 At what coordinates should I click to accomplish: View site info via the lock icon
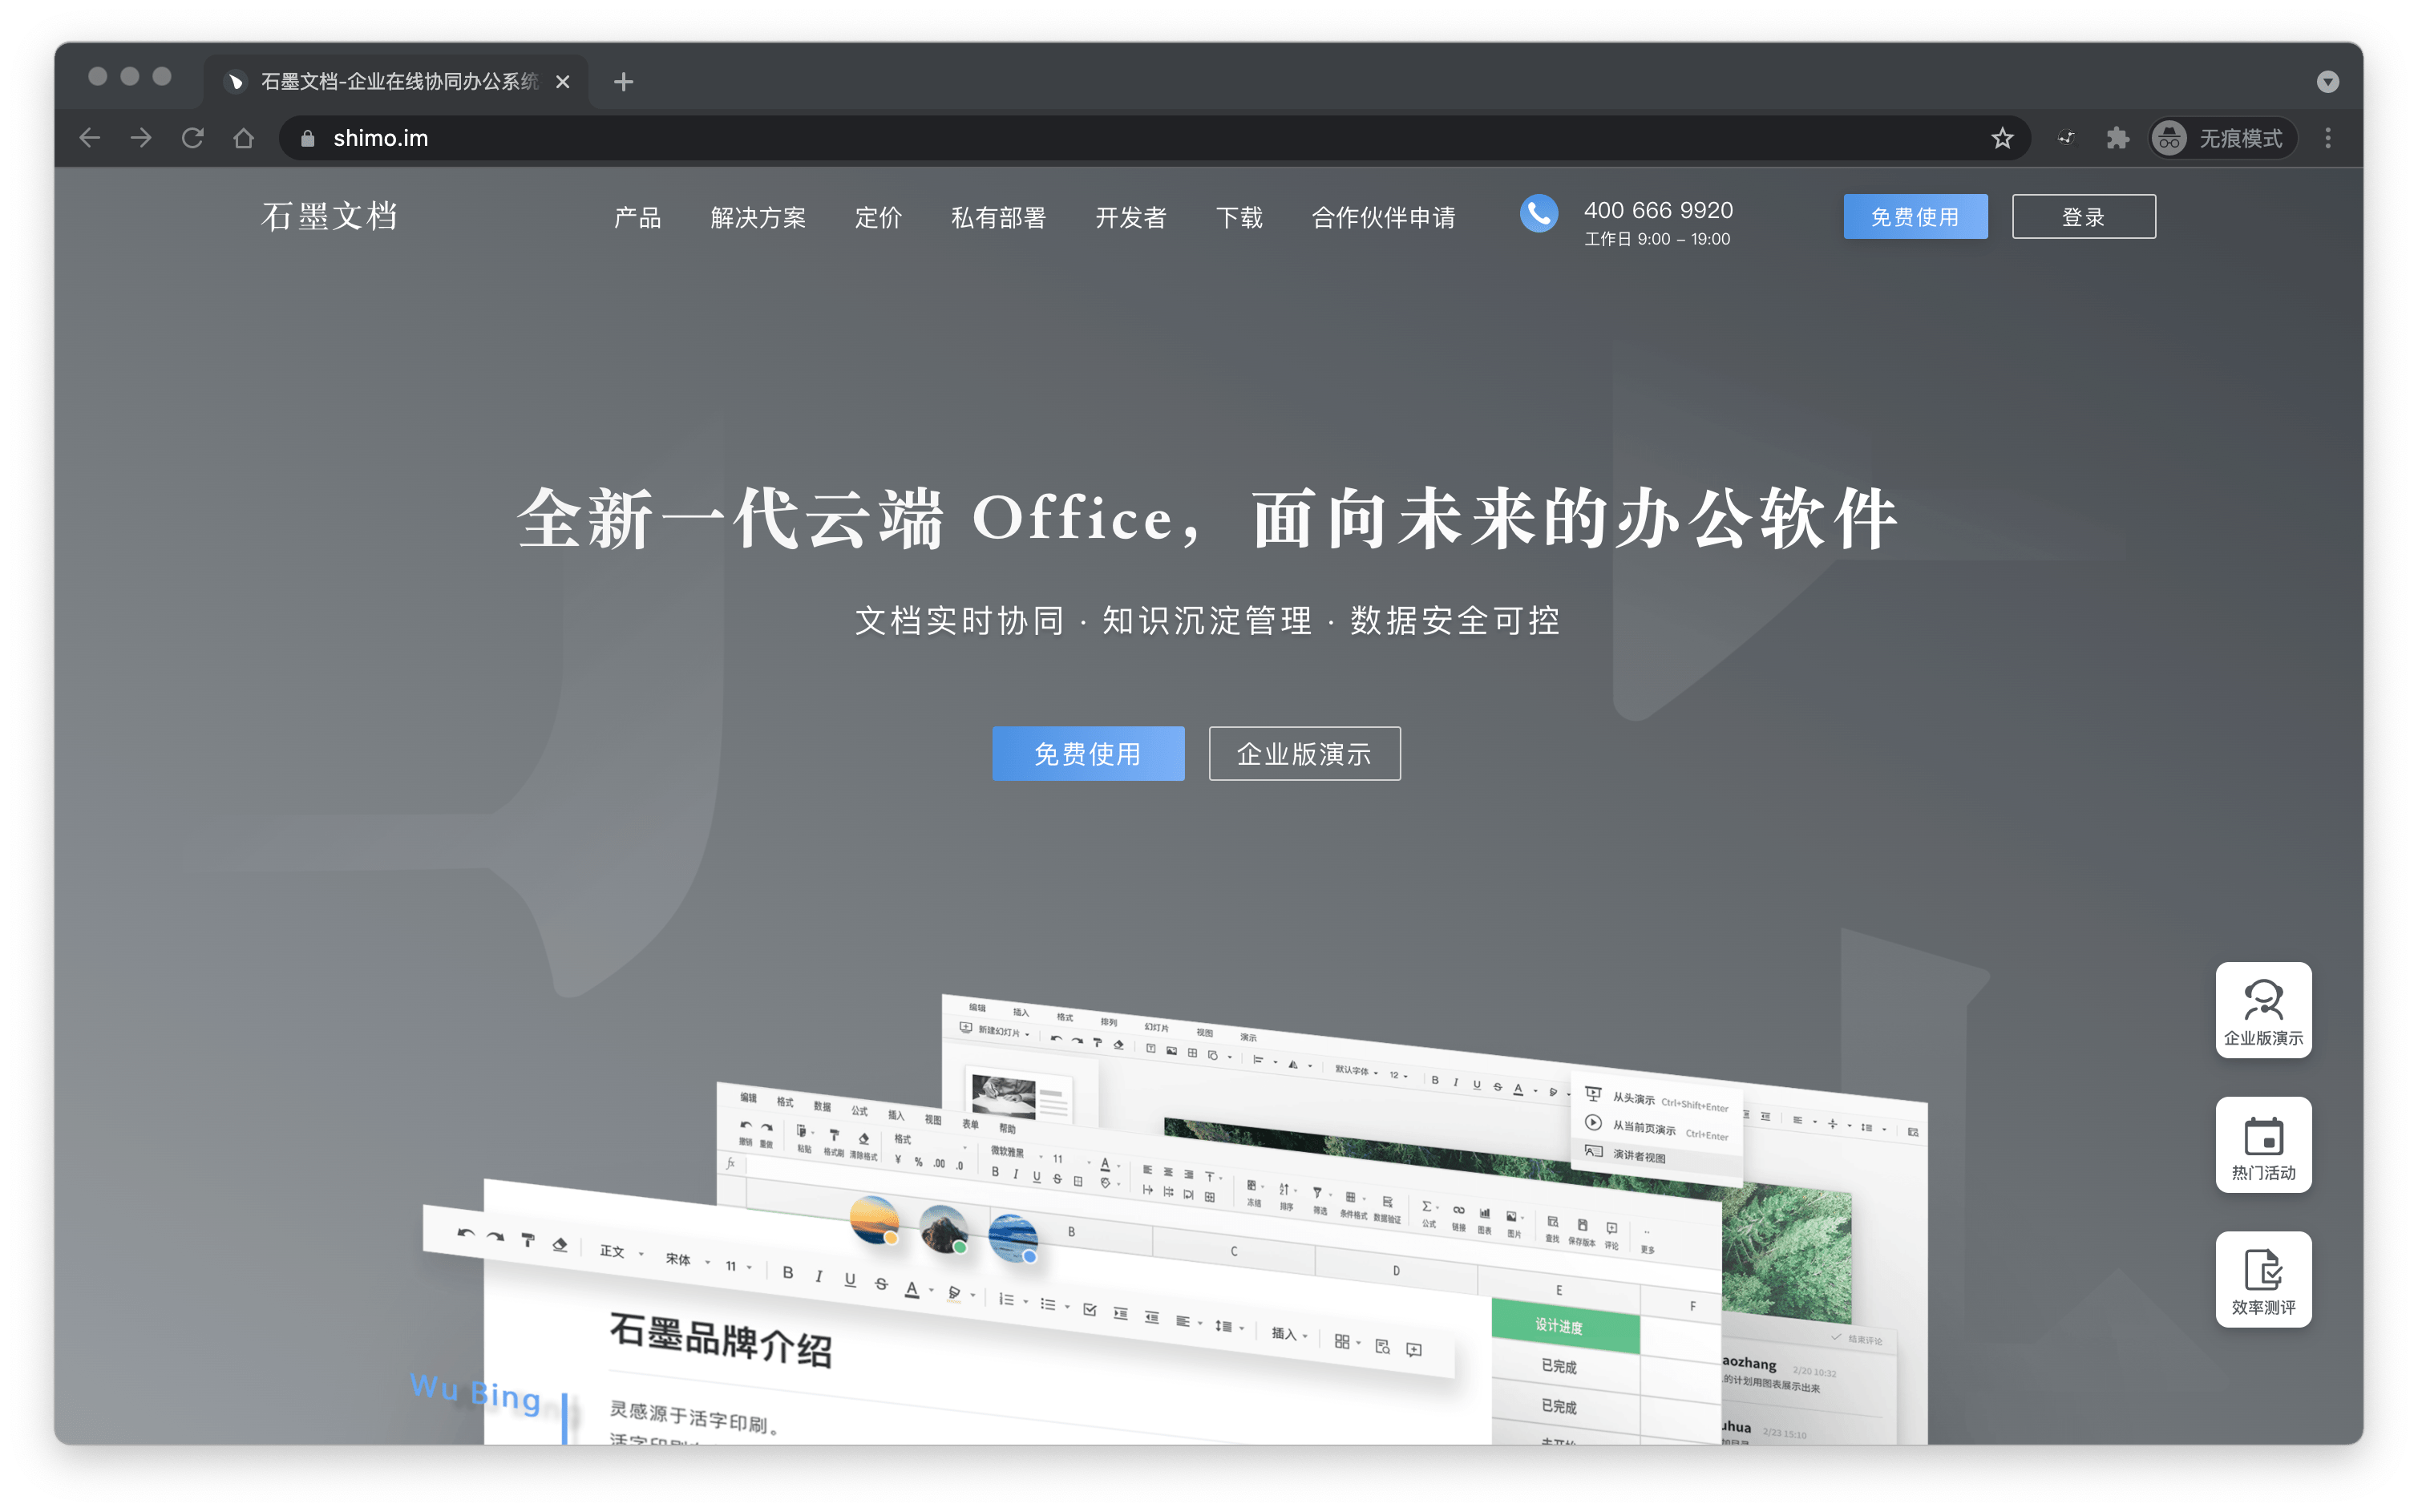coord(307,138)
